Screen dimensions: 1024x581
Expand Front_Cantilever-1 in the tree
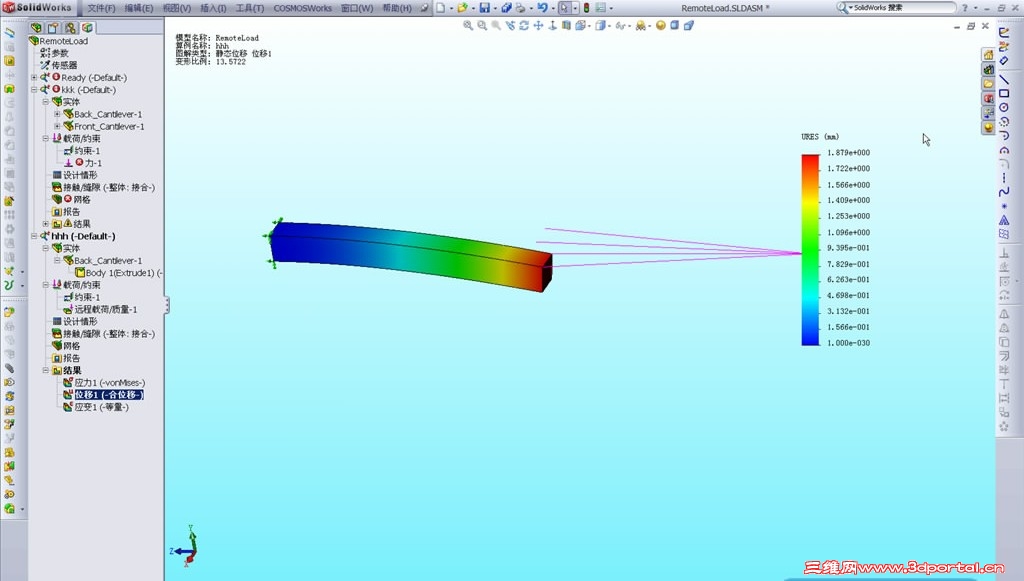tap(57, 126)
